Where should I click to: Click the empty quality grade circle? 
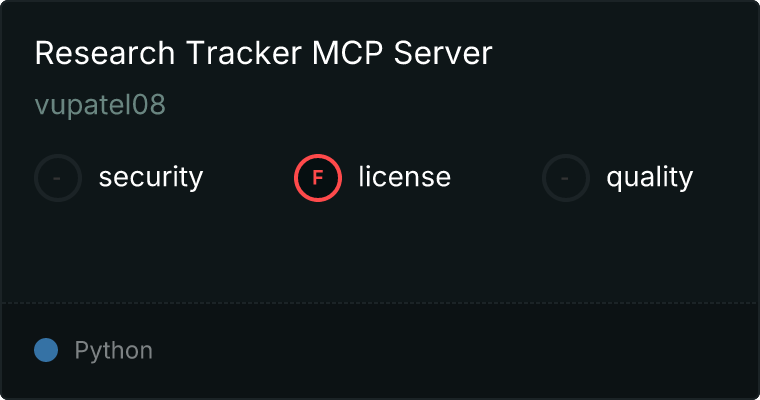tap(566, 178)
